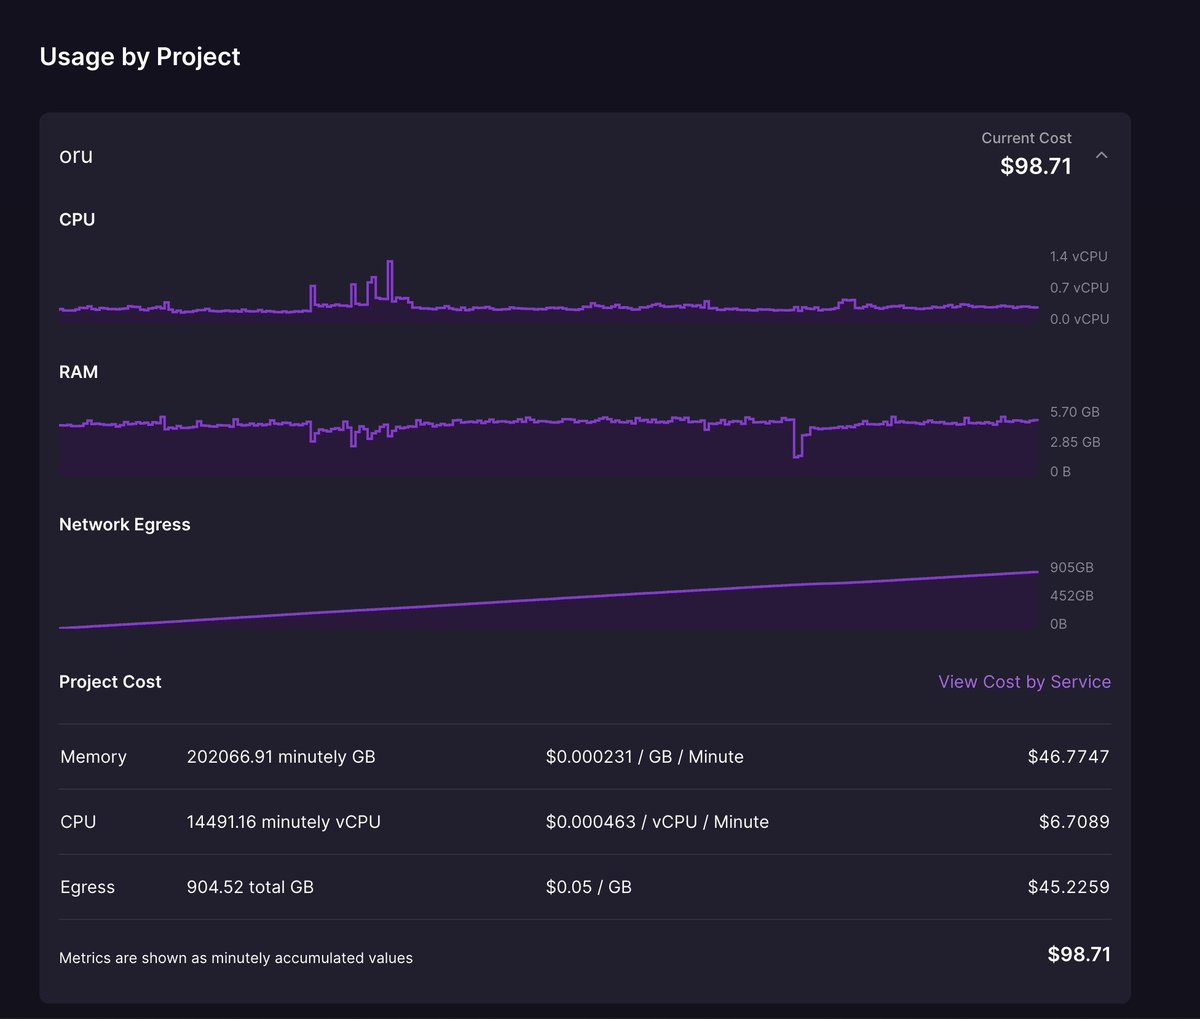Open View Cost by Service link
The height and width of the screenshot is (1019, 1200).
click(x=1024, y=682)
